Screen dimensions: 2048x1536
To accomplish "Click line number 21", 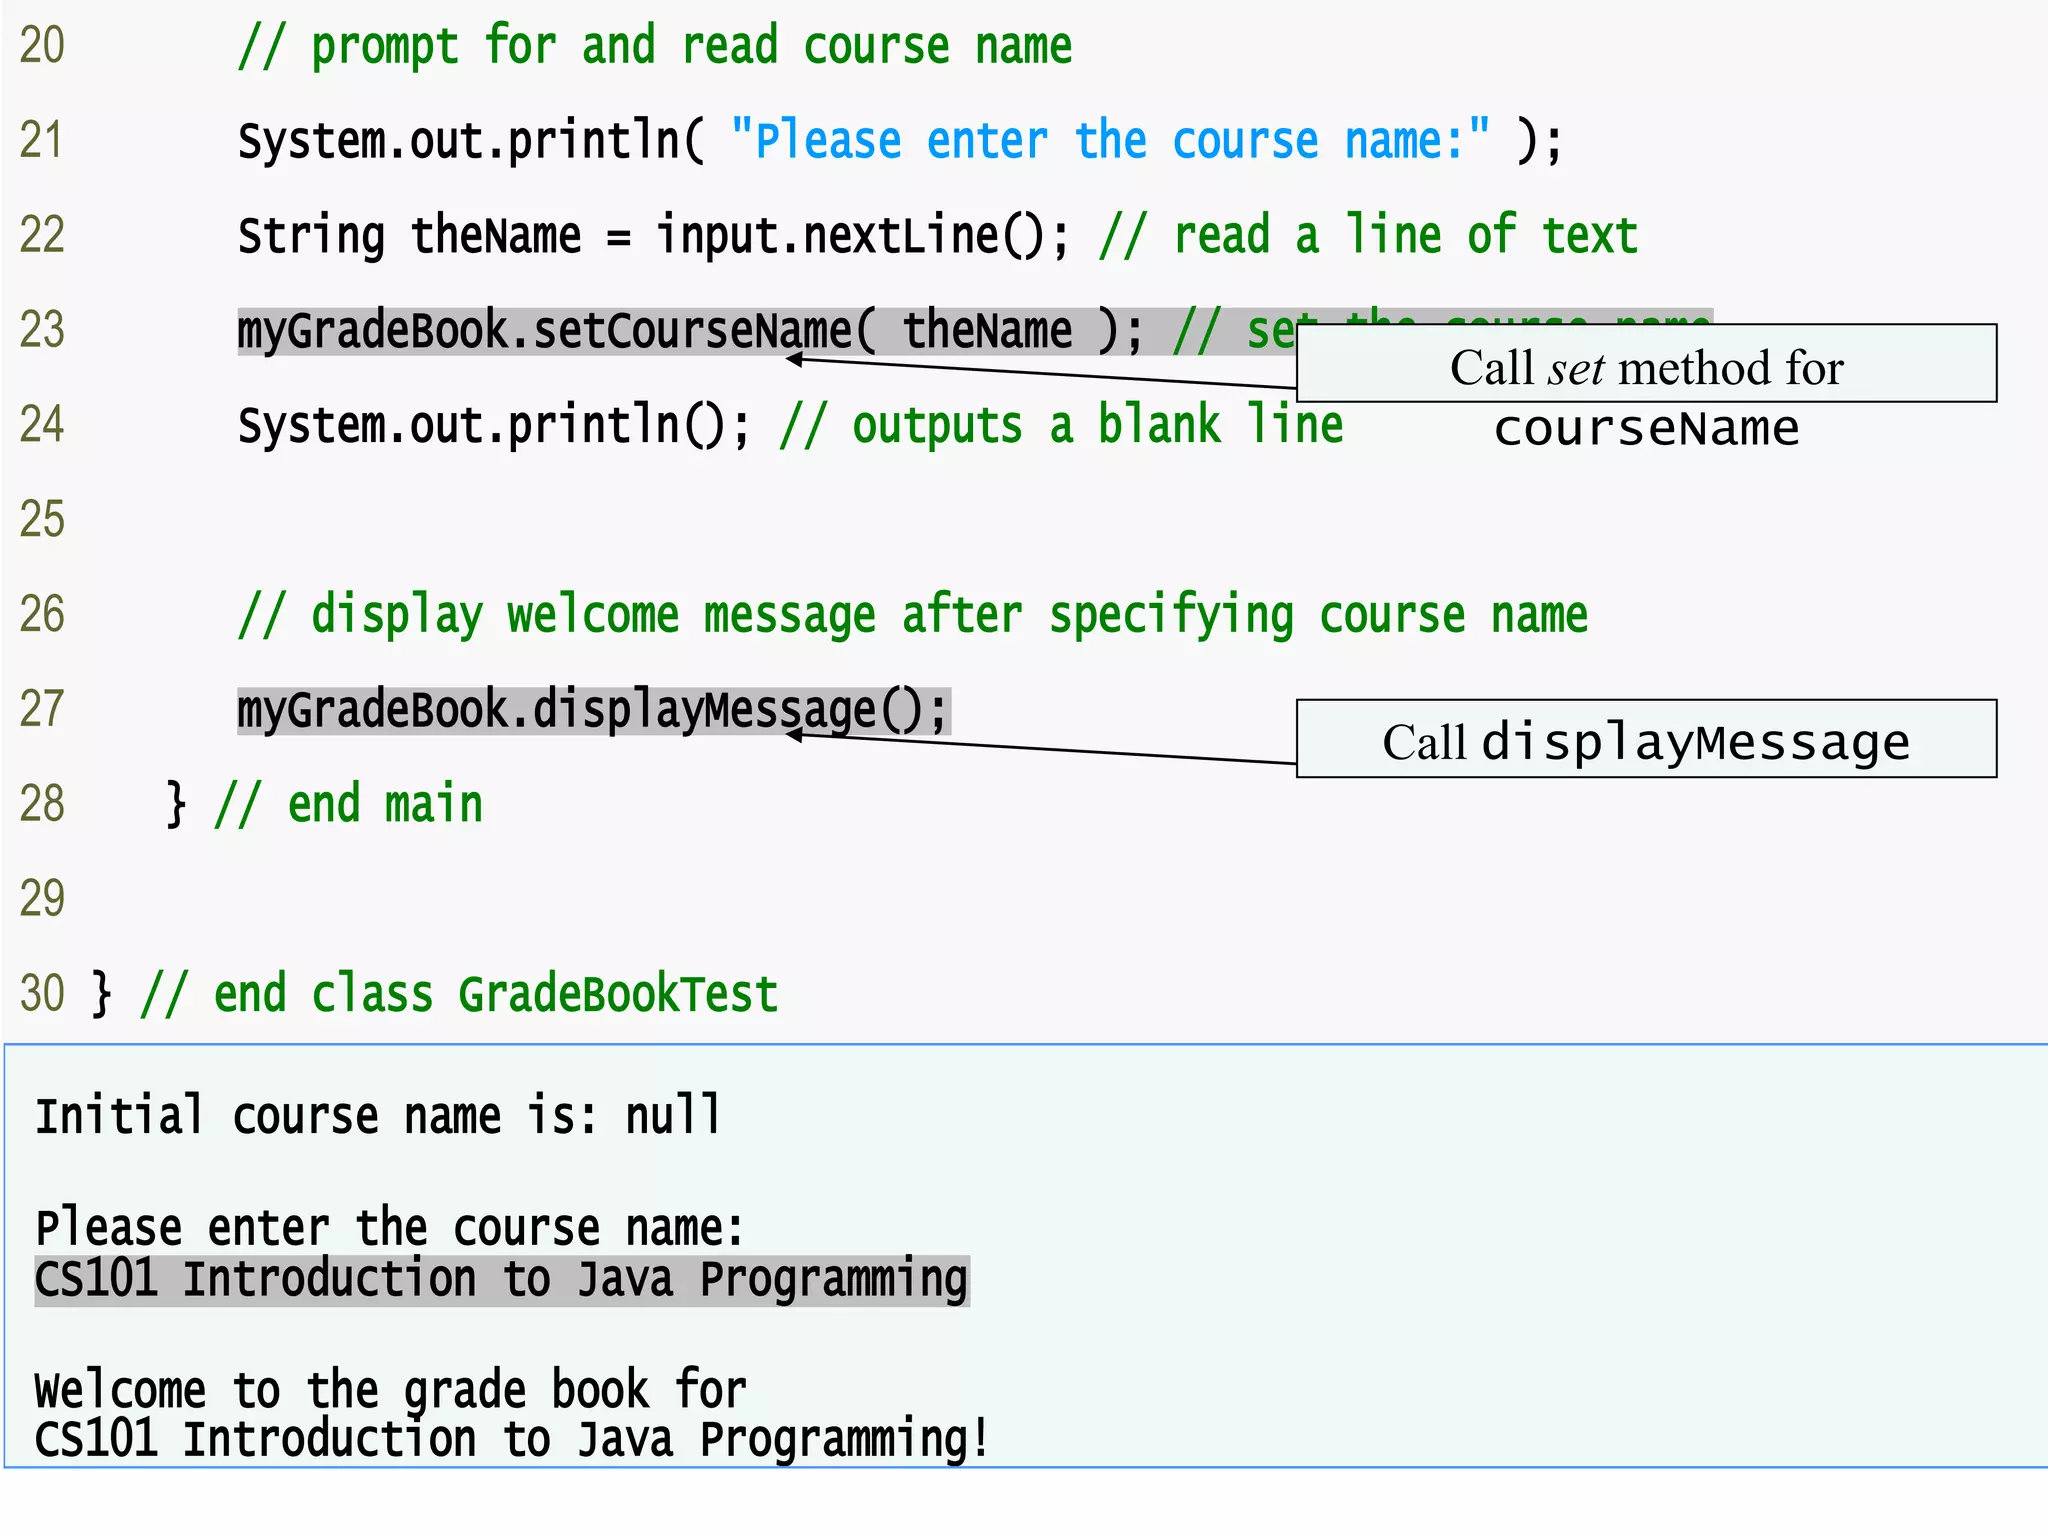I will pyautogui.click(x=42, y=140).
